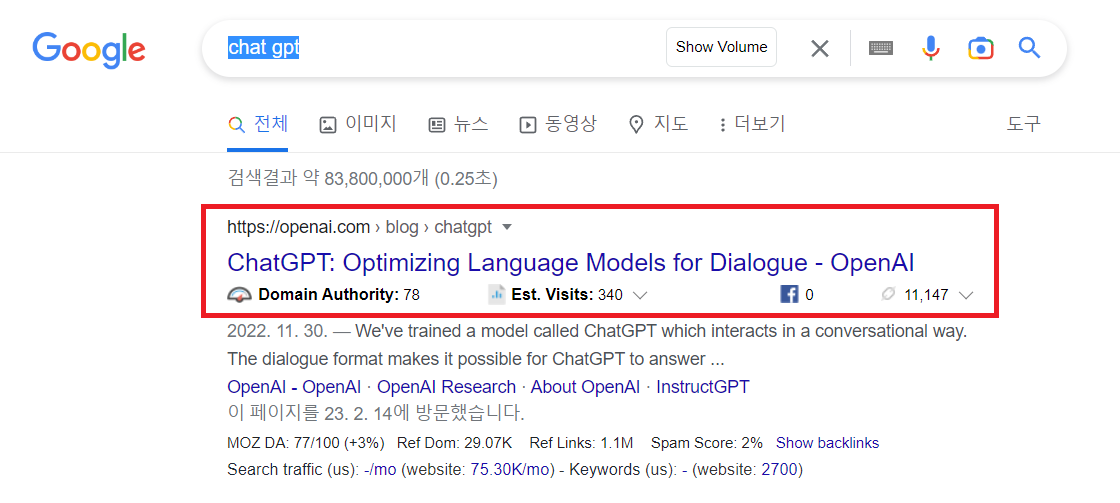Open the on-screen keyboard icon

pyautogui.click(x=881, y=48)
